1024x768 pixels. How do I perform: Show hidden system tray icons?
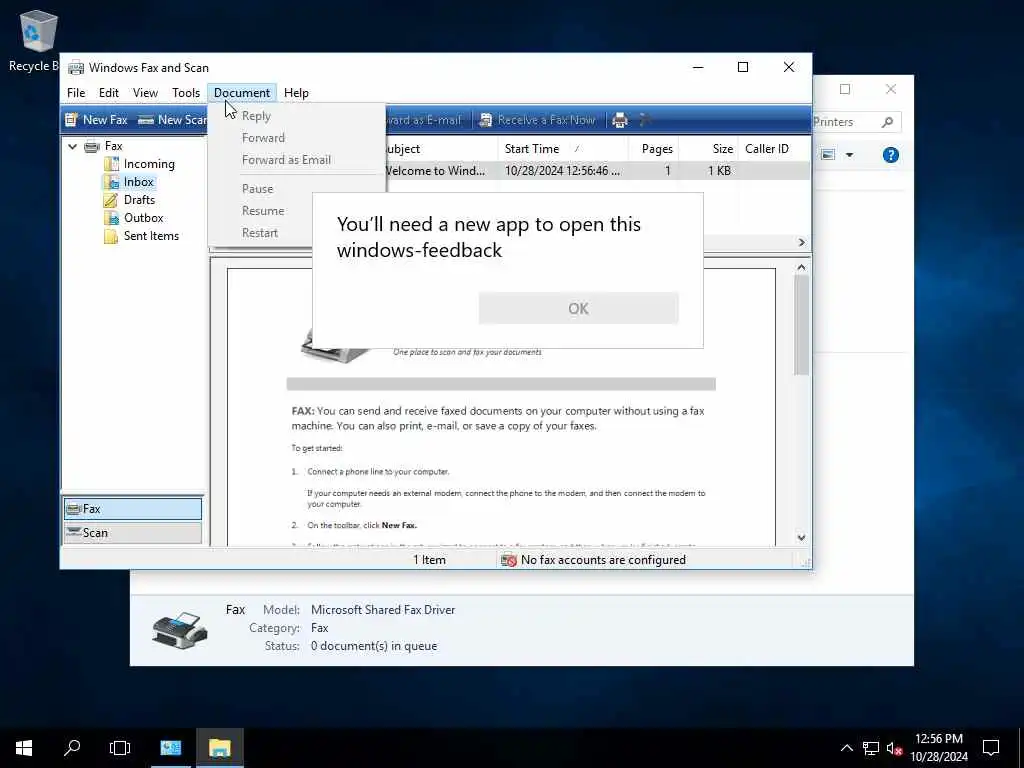click(846, 748)
